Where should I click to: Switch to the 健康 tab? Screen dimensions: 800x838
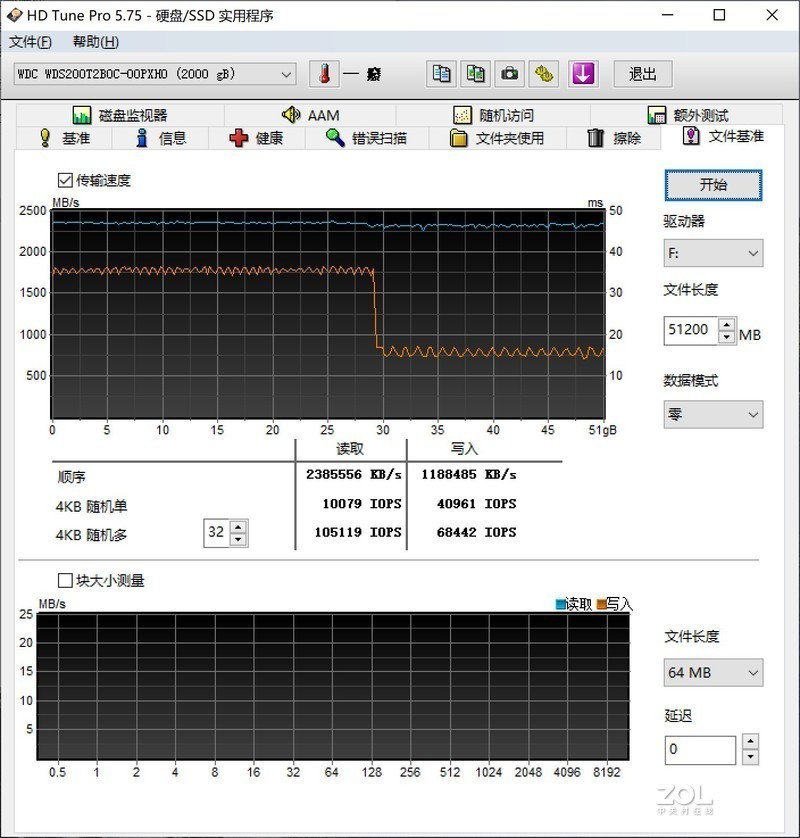coord(260,138)
